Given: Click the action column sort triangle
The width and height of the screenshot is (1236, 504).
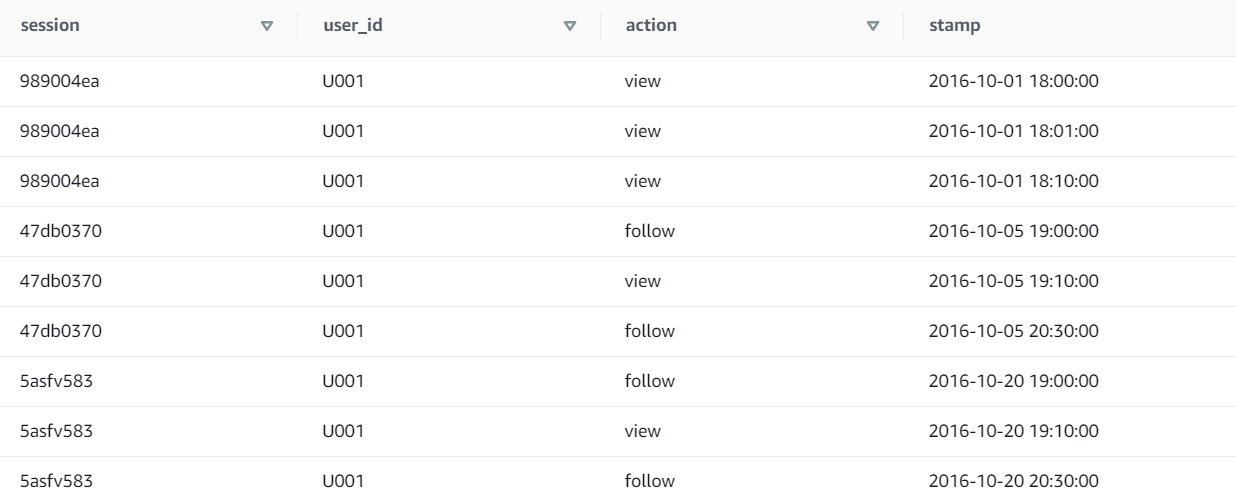Looking at the screenshot, I should pos(873,26).
